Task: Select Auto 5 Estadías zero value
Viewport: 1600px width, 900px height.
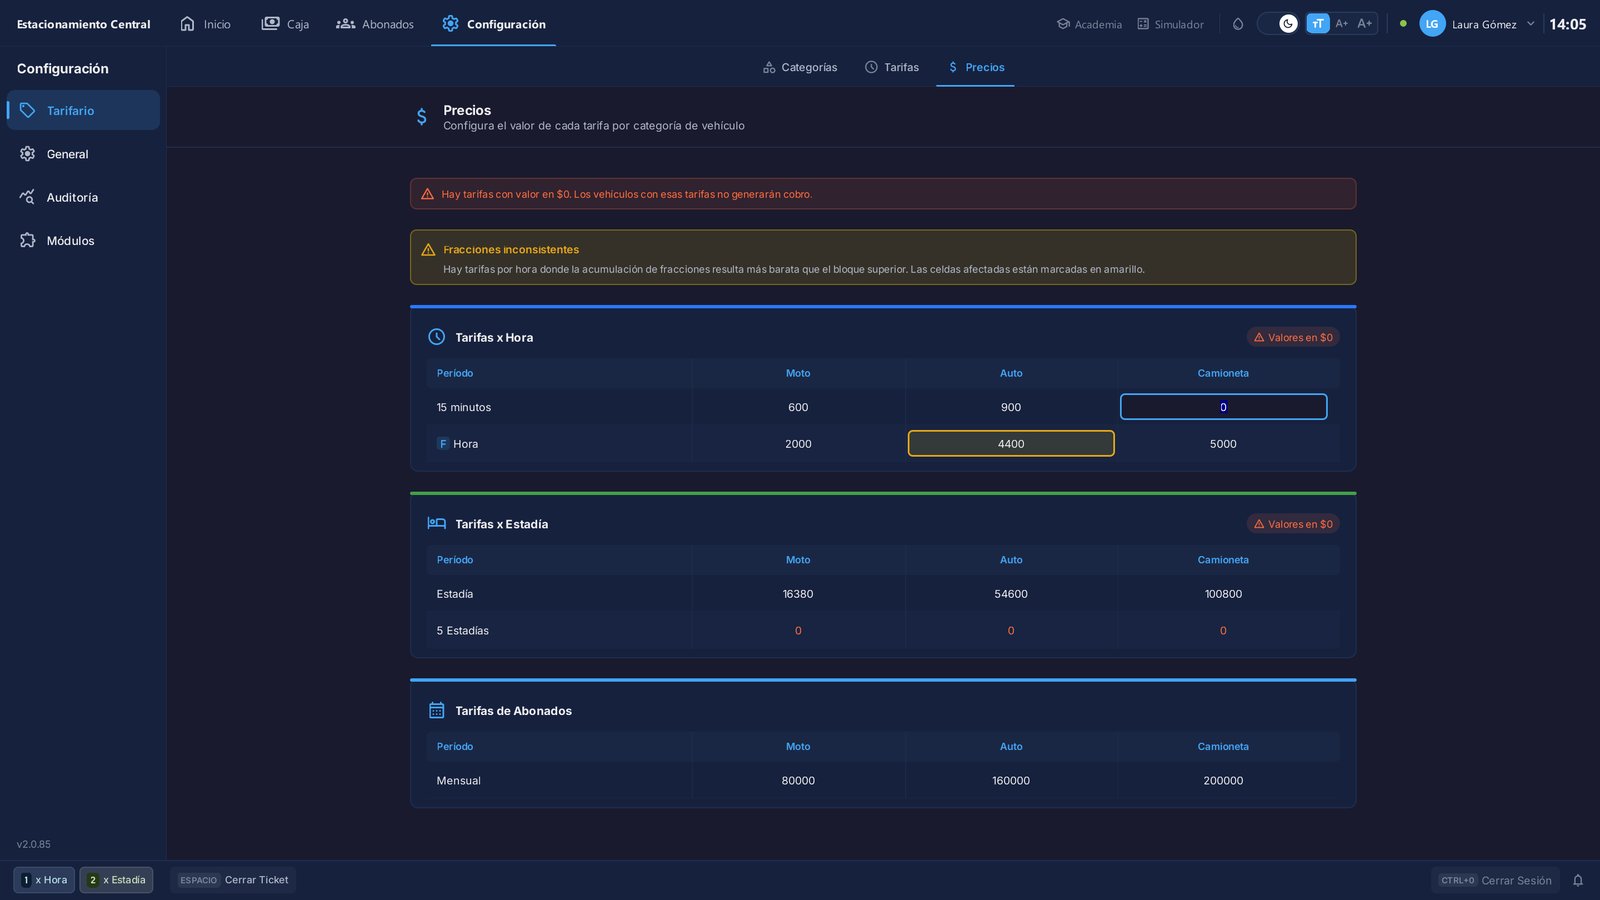Action: point(1011,631)
